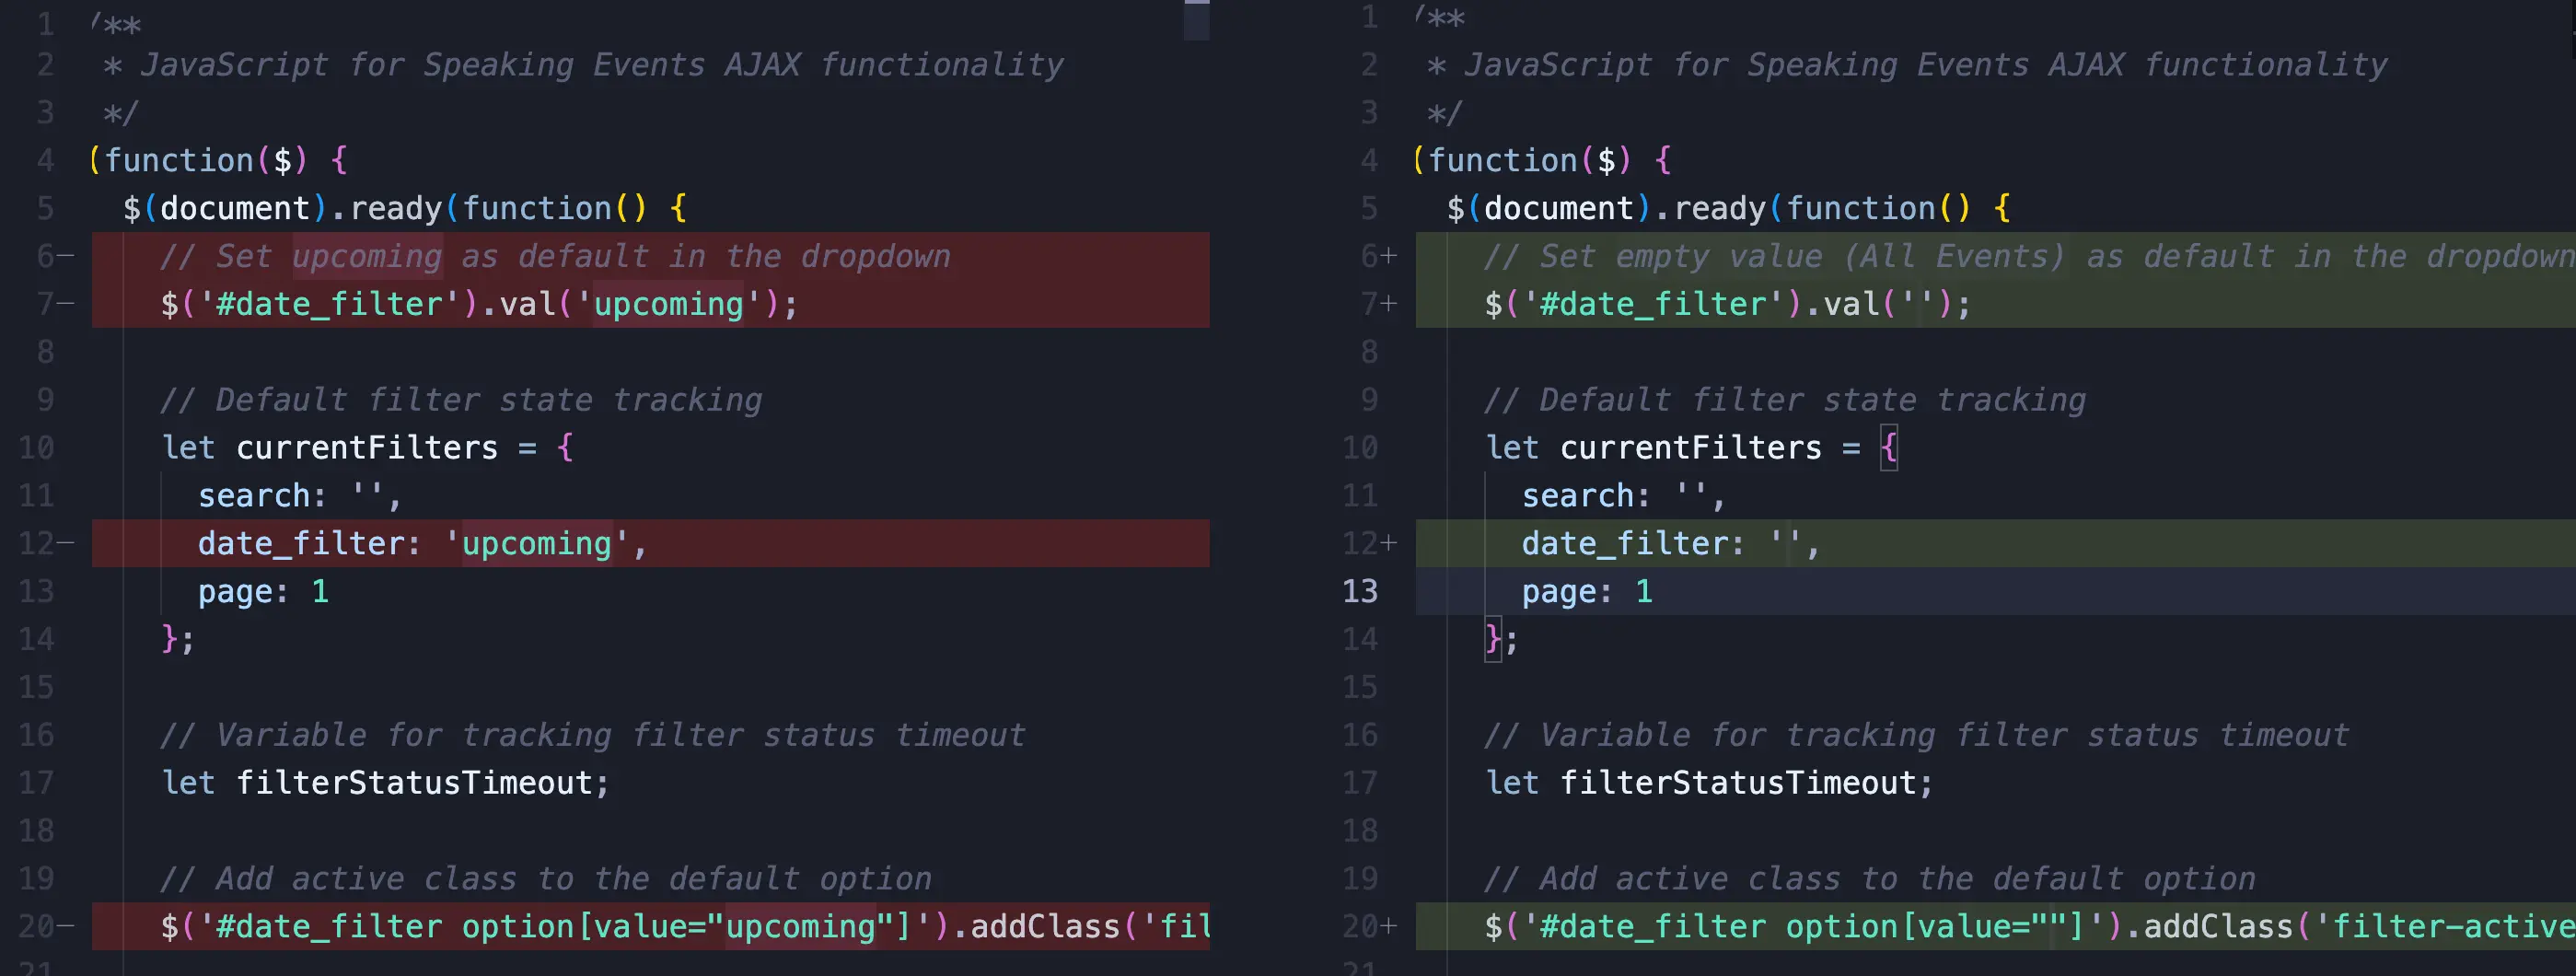Click the added-line marker 6+ in right gutter
Screen dimensions: 2576x976
pyautogui.click(x=1379, y=256)
